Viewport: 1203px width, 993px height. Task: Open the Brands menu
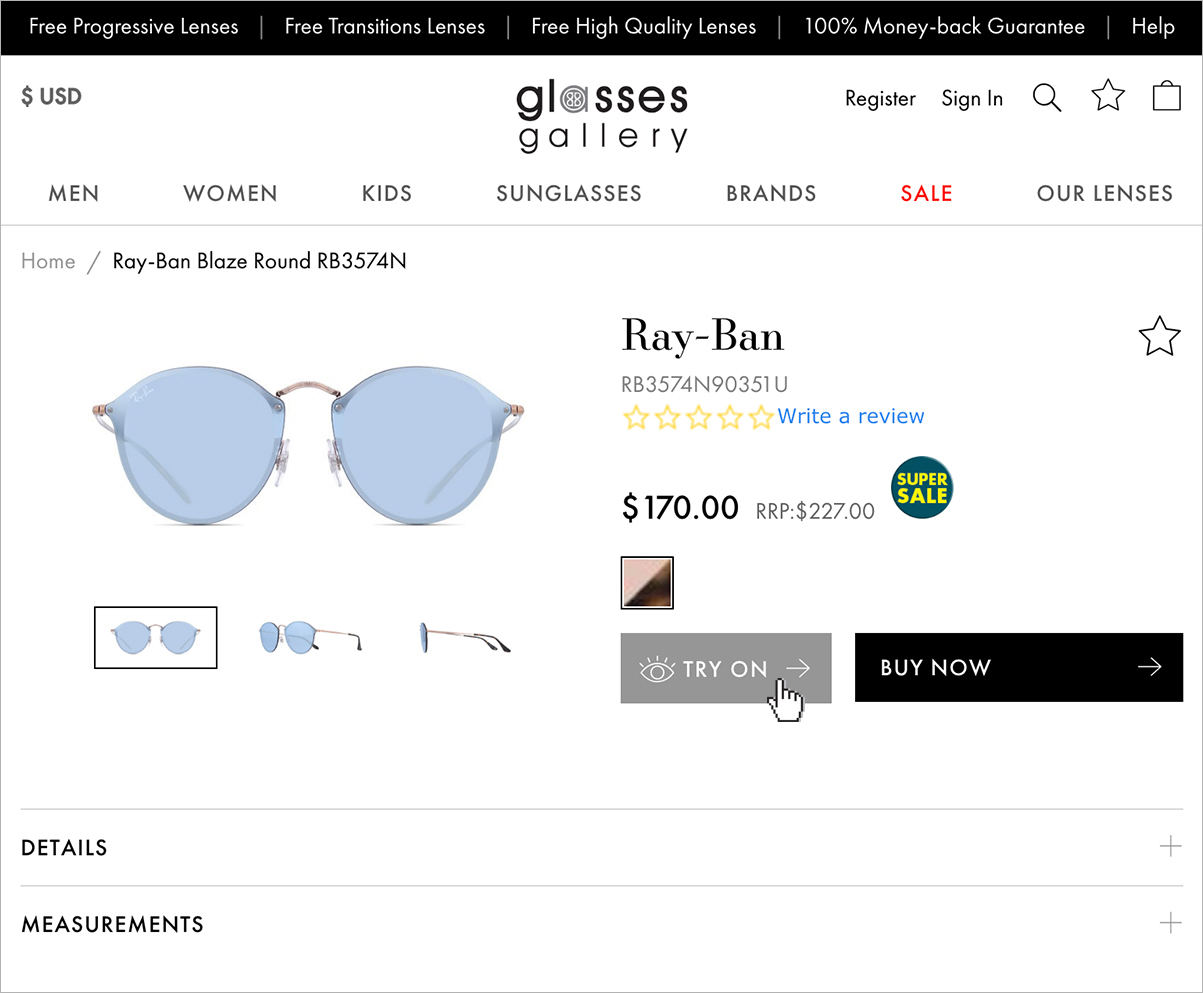pyautogui.click(x=771, y=193)
